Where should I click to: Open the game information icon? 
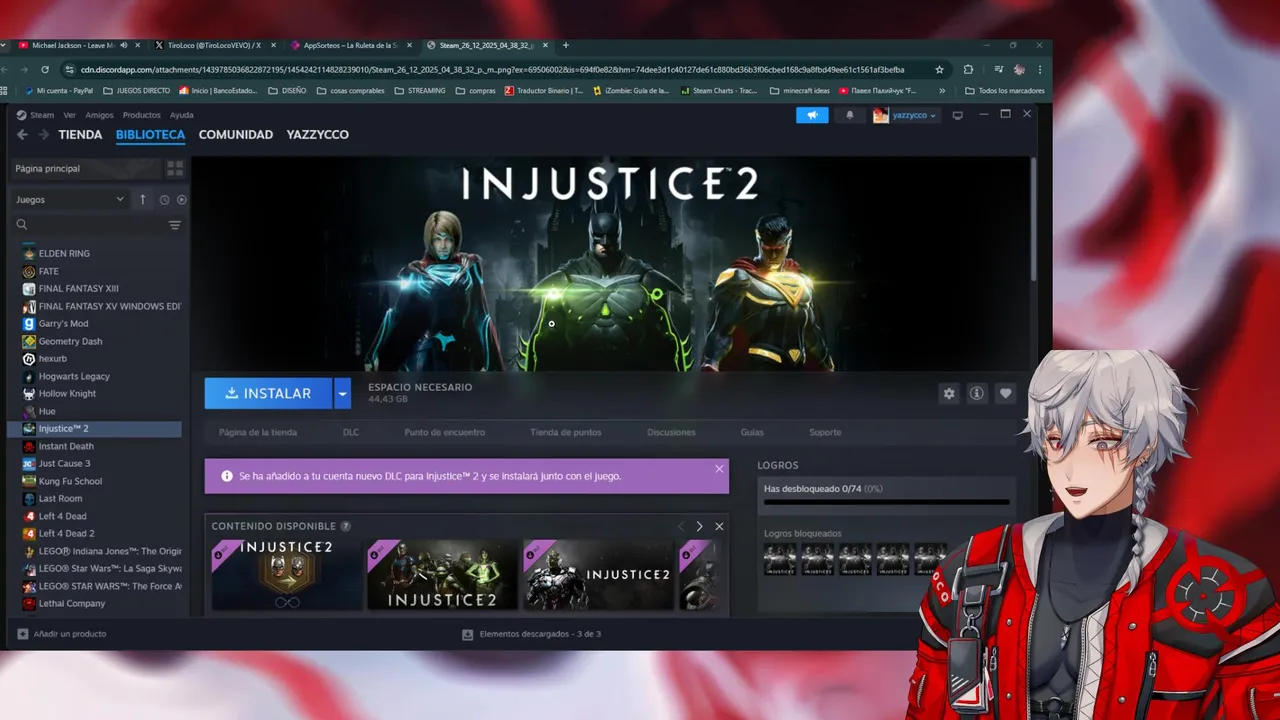coord(977,394)
